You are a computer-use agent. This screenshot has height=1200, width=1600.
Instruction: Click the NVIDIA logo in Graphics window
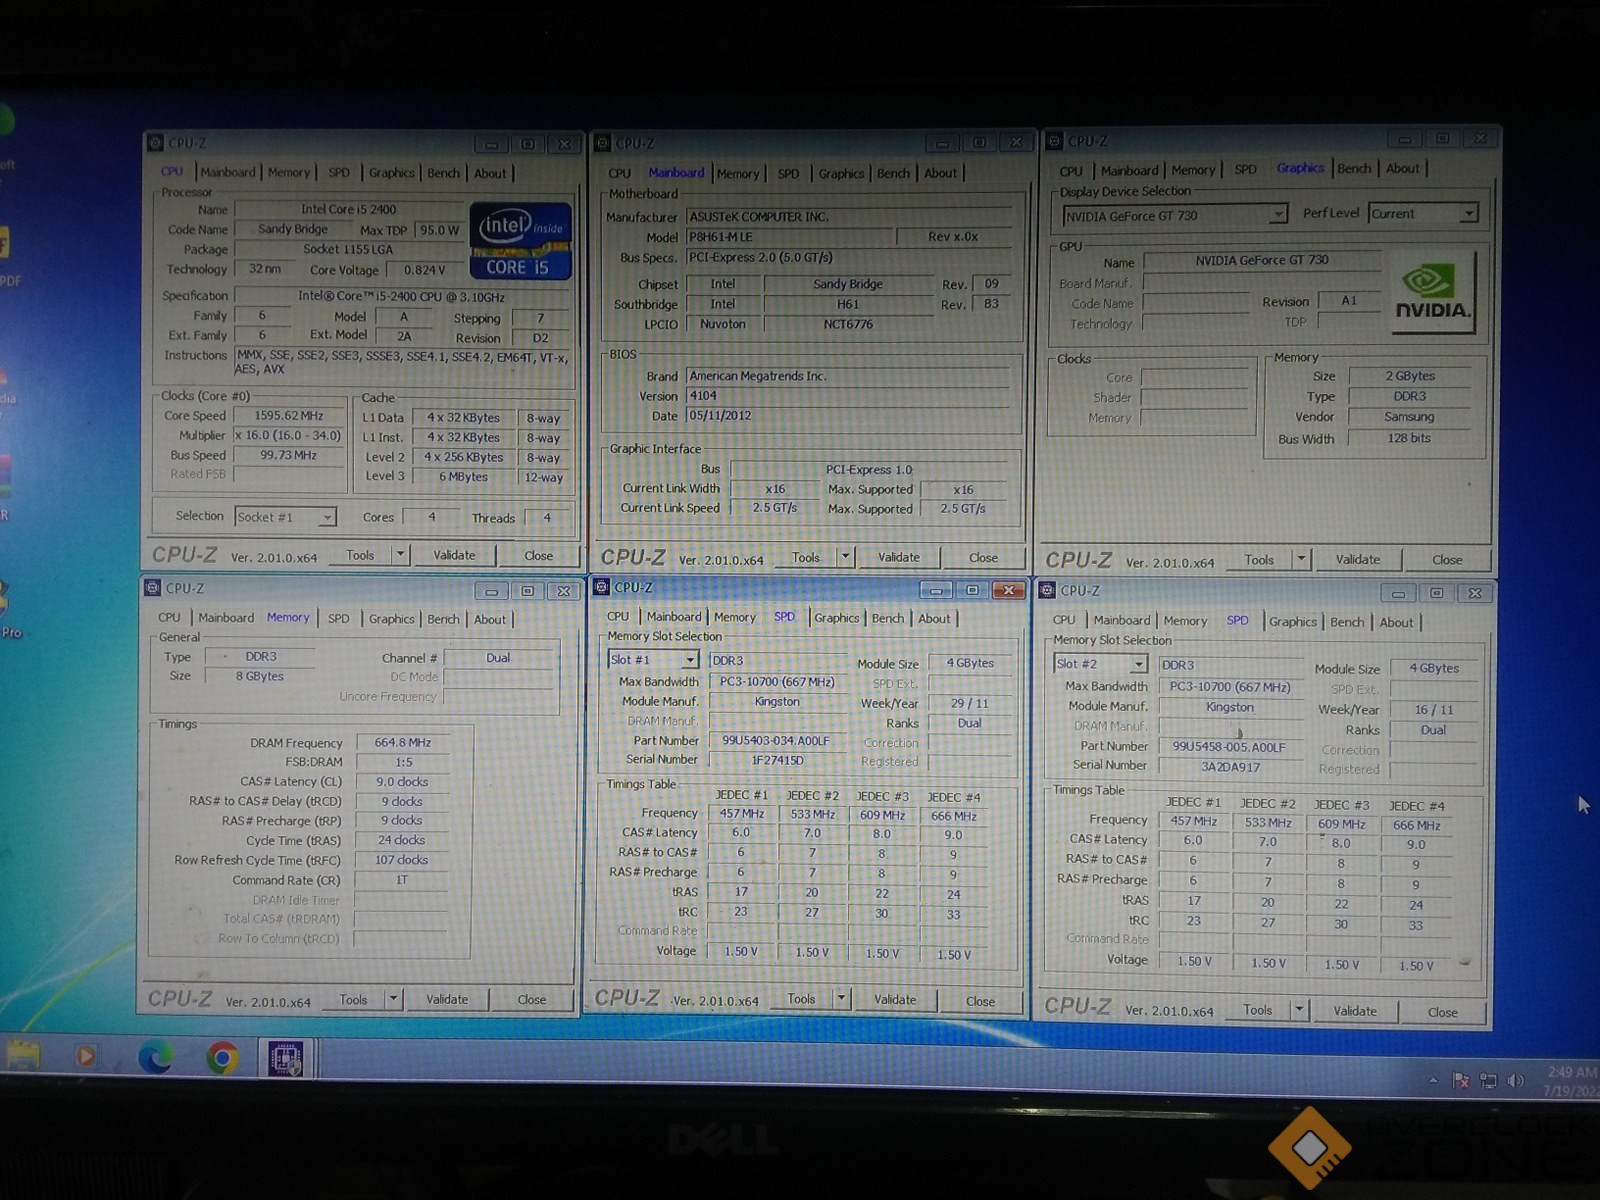[1432, 291]
